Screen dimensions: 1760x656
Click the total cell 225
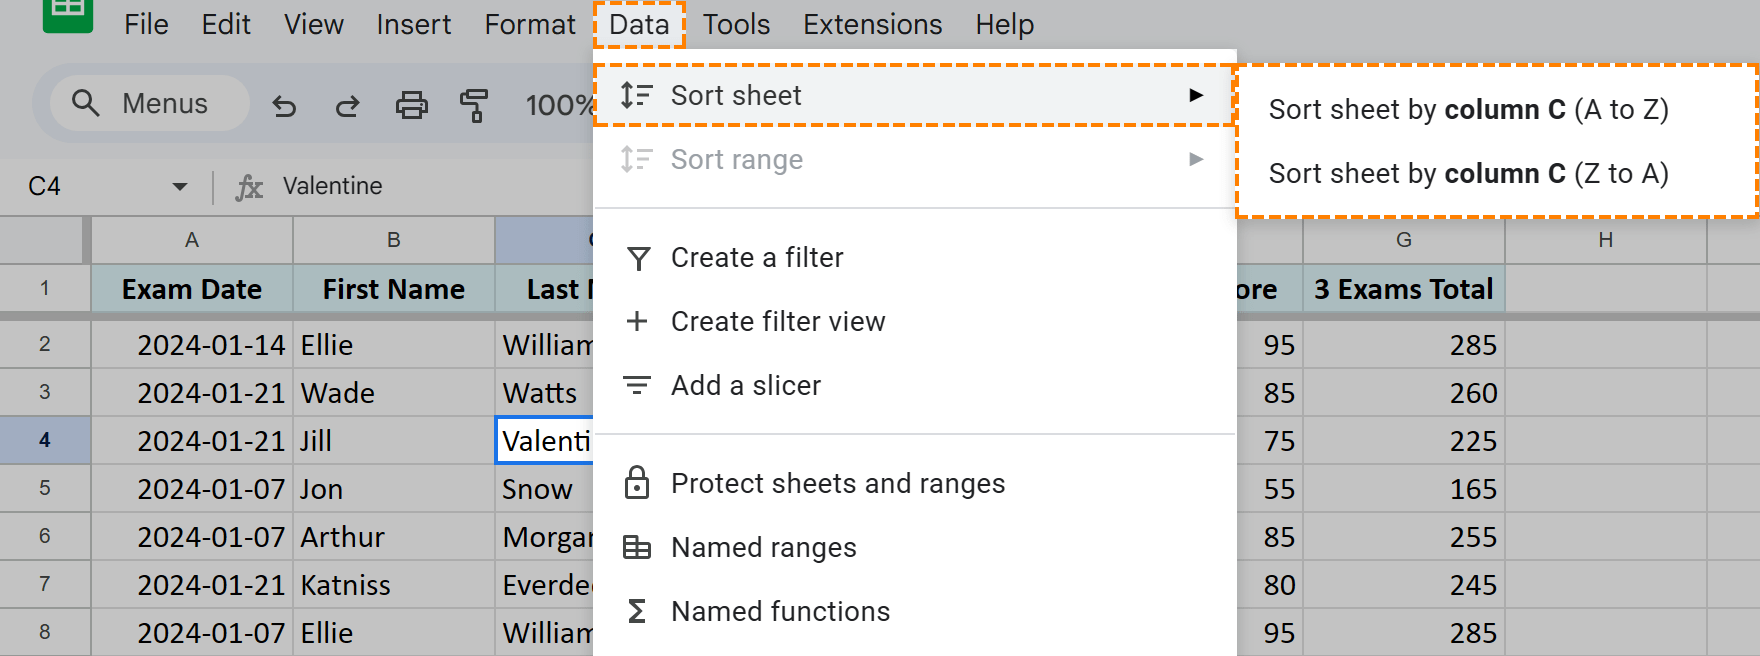coord(1404,441)
